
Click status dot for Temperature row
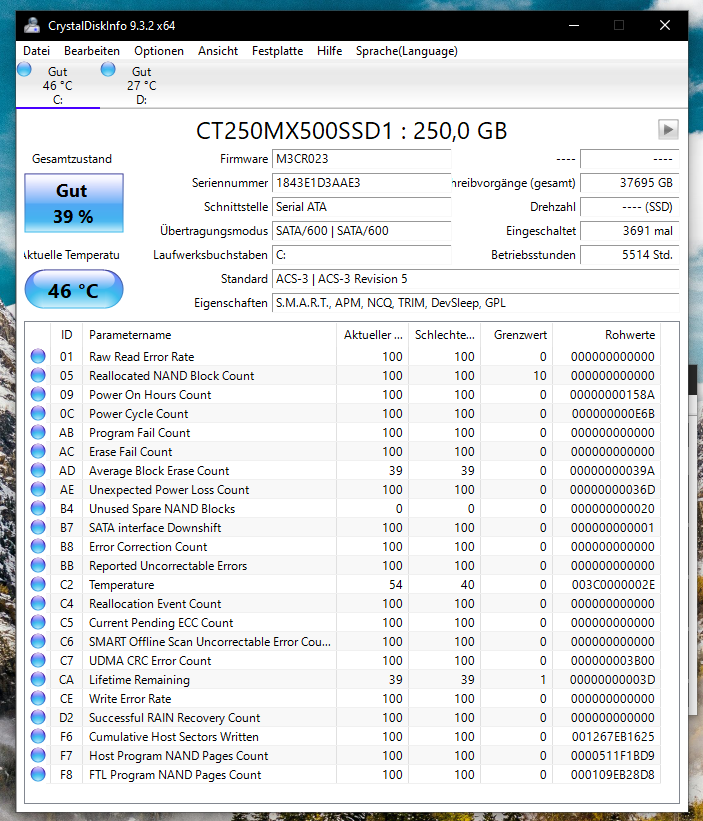coord(38,584)
